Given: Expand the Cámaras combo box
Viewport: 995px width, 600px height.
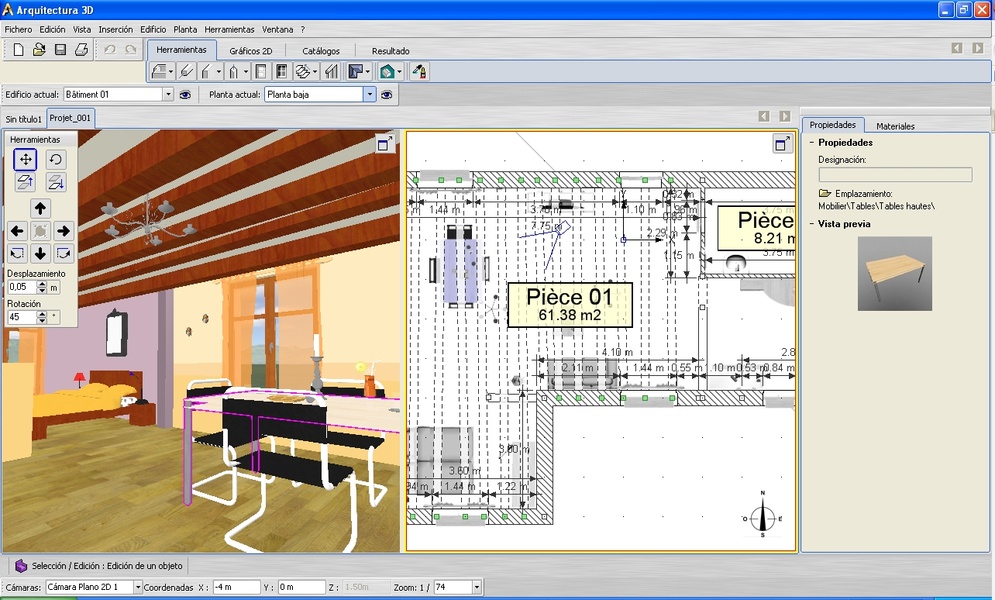Looking at the screenshot, I should pos(137,587).
